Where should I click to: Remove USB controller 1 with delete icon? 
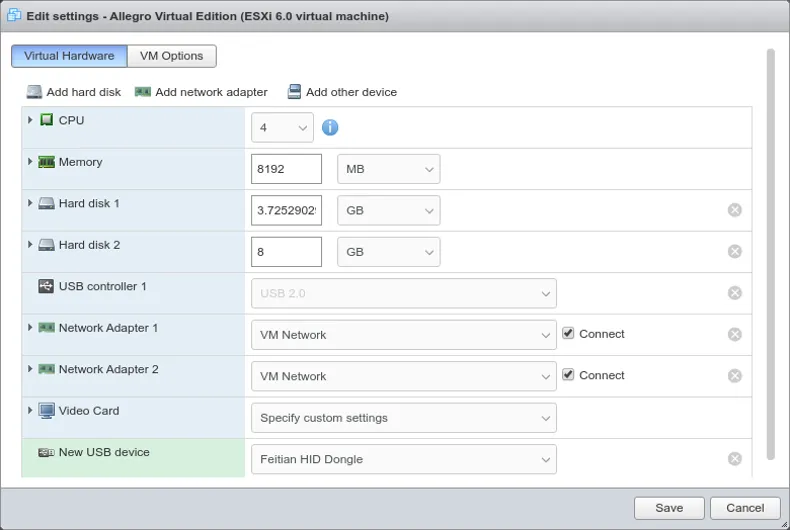click(x=734, y=293)
